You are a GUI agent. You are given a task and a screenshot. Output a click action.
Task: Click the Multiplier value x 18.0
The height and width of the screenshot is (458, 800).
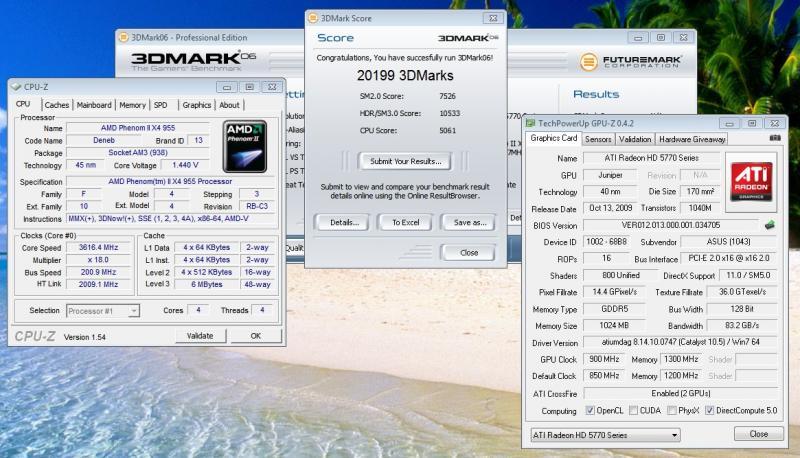tap(98, 260)
